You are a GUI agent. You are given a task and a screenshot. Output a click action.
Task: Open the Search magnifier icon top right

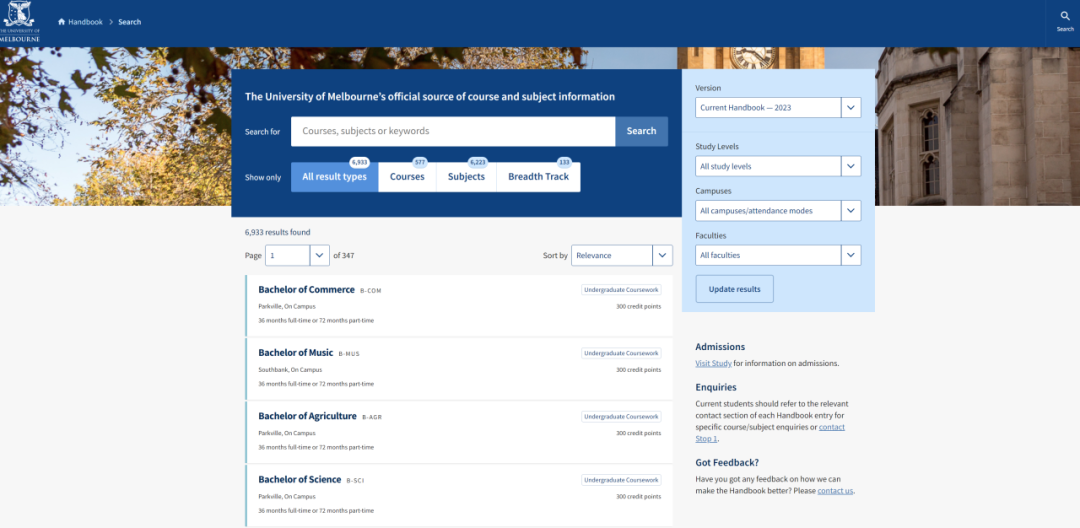1065,16
